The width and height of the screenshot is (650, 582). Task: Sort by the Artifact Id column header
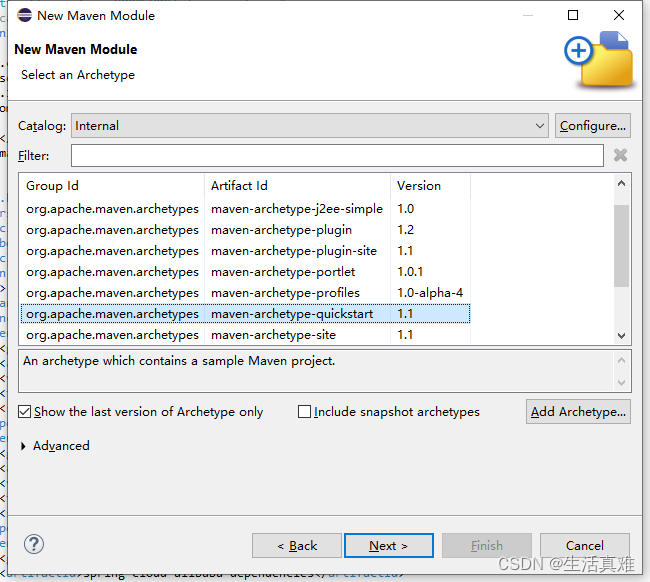click(297, 186)
